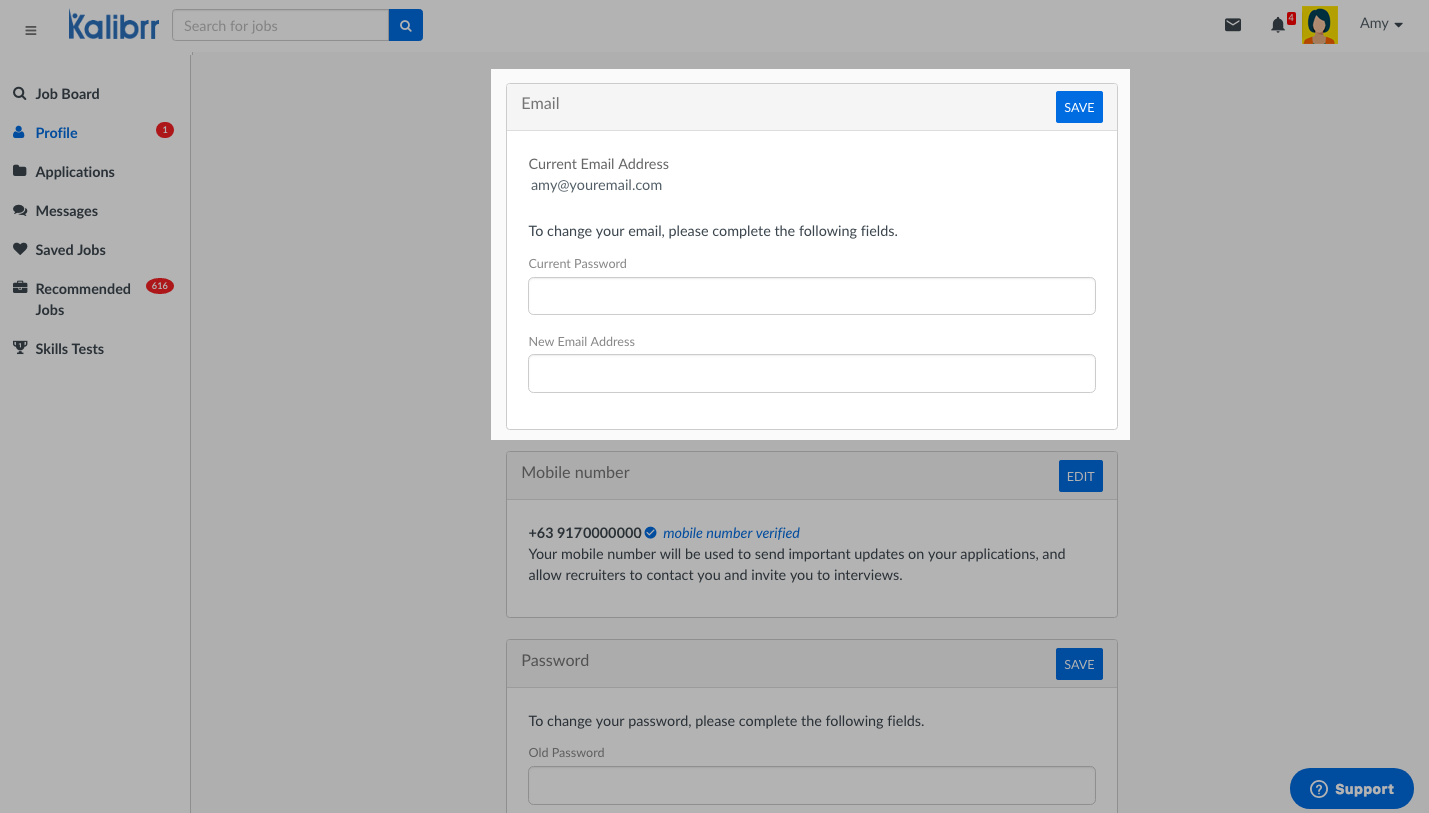Expand the Amy account dropdown

tap(1381, 24)
